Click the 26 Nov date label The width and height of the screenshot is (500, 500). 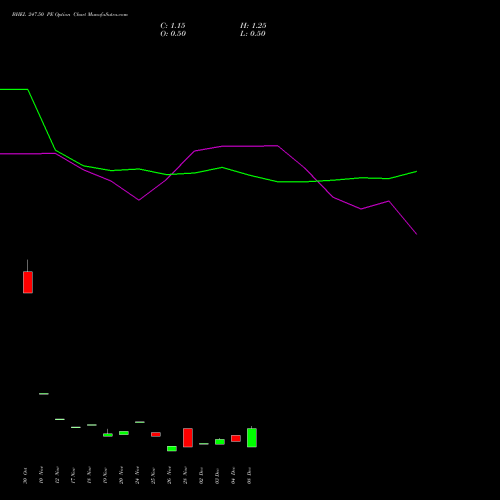click(x=169, y=476)
